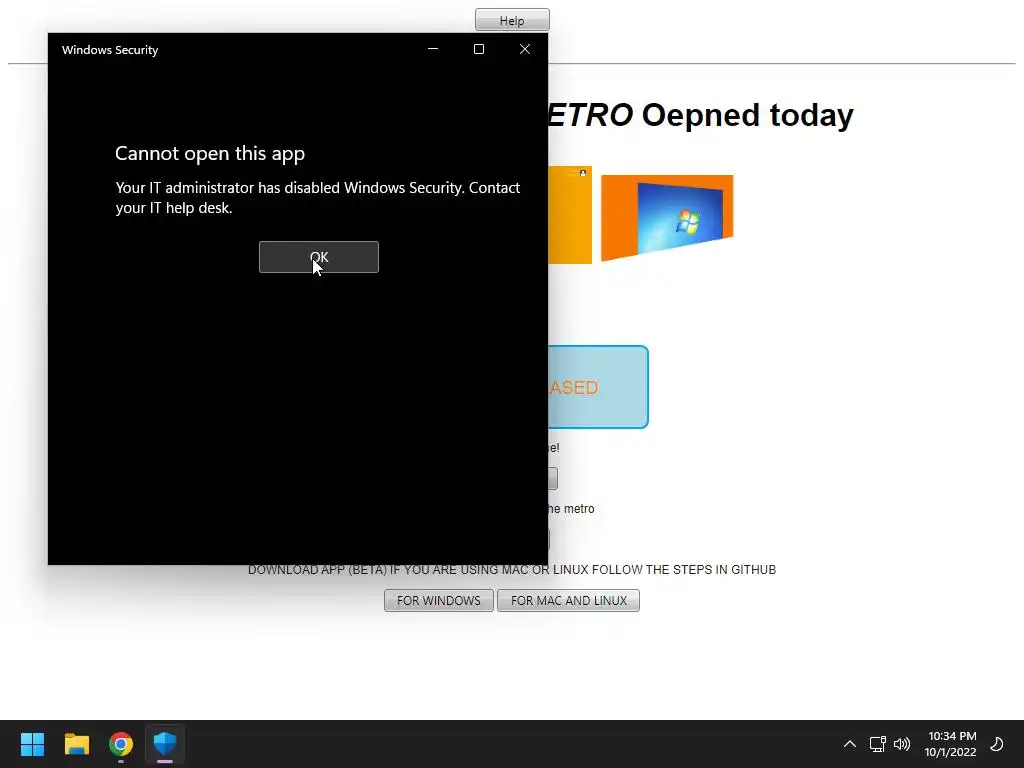Open the moon notification icon
The image size is (1024, 768).
pyautogui.click(x=997, y=744)
